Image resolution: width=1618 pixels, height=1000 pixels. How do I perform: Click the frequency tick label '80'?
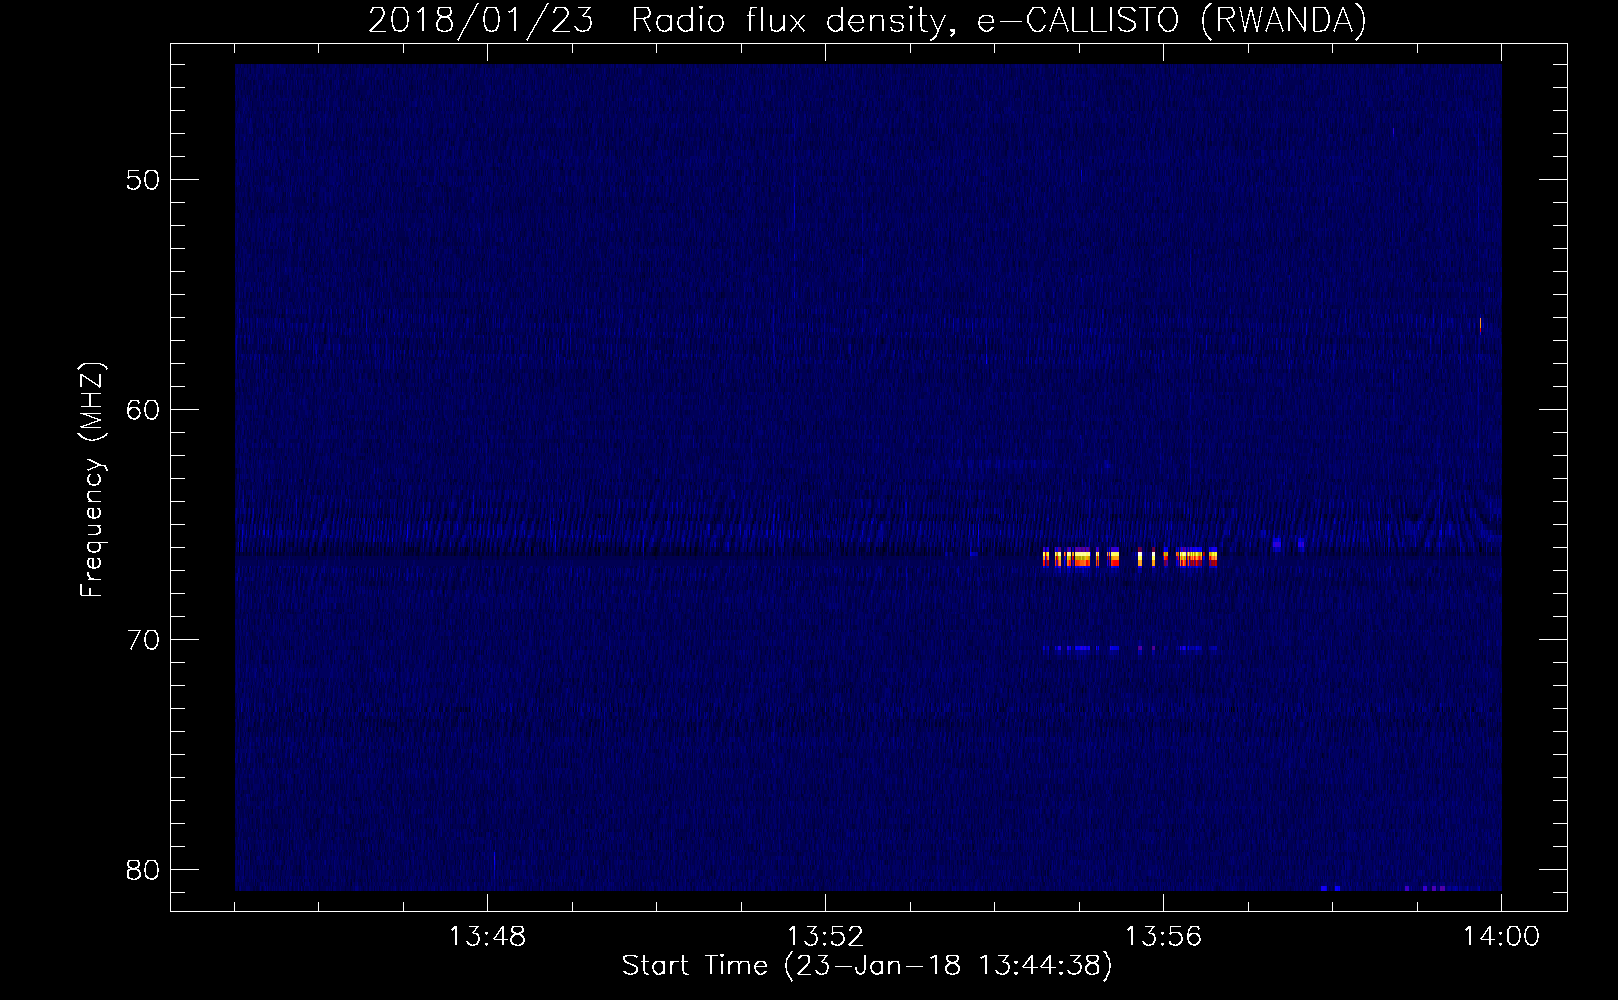coord(144,870)
